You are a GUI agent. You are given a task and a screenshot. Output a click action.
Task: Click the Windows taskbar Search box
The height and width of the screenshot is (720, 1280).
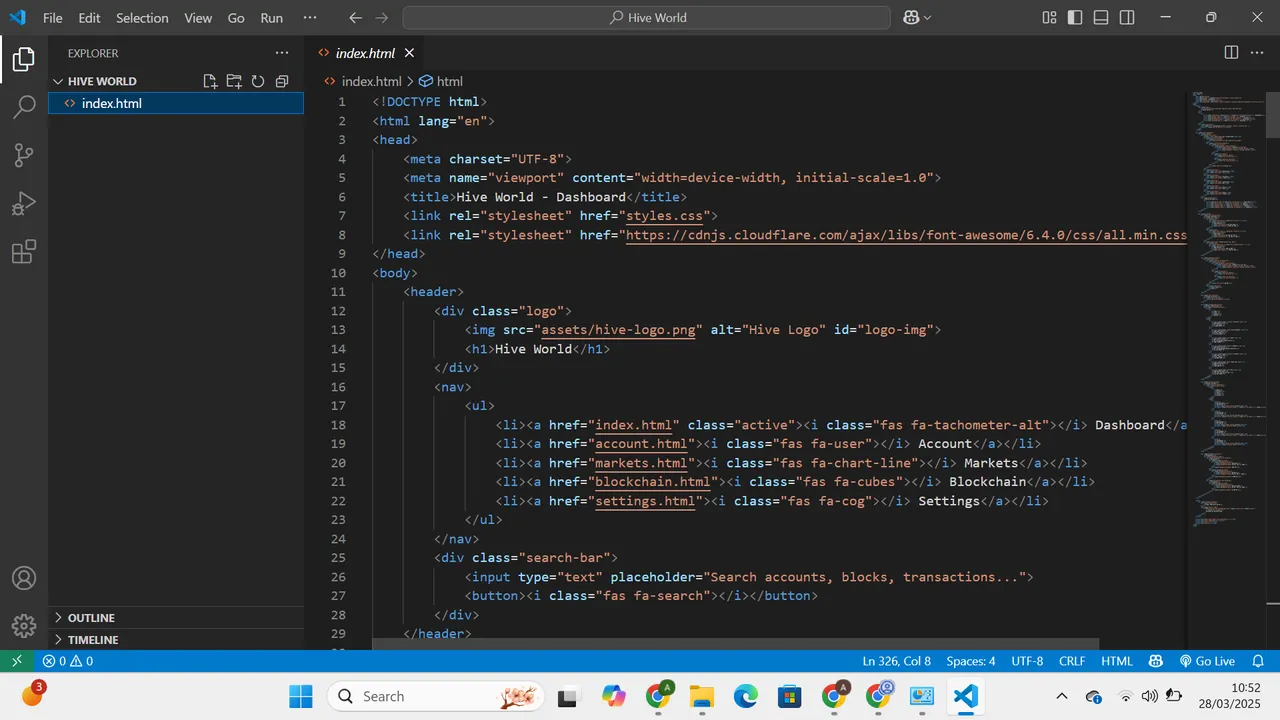tap(435, 696)
